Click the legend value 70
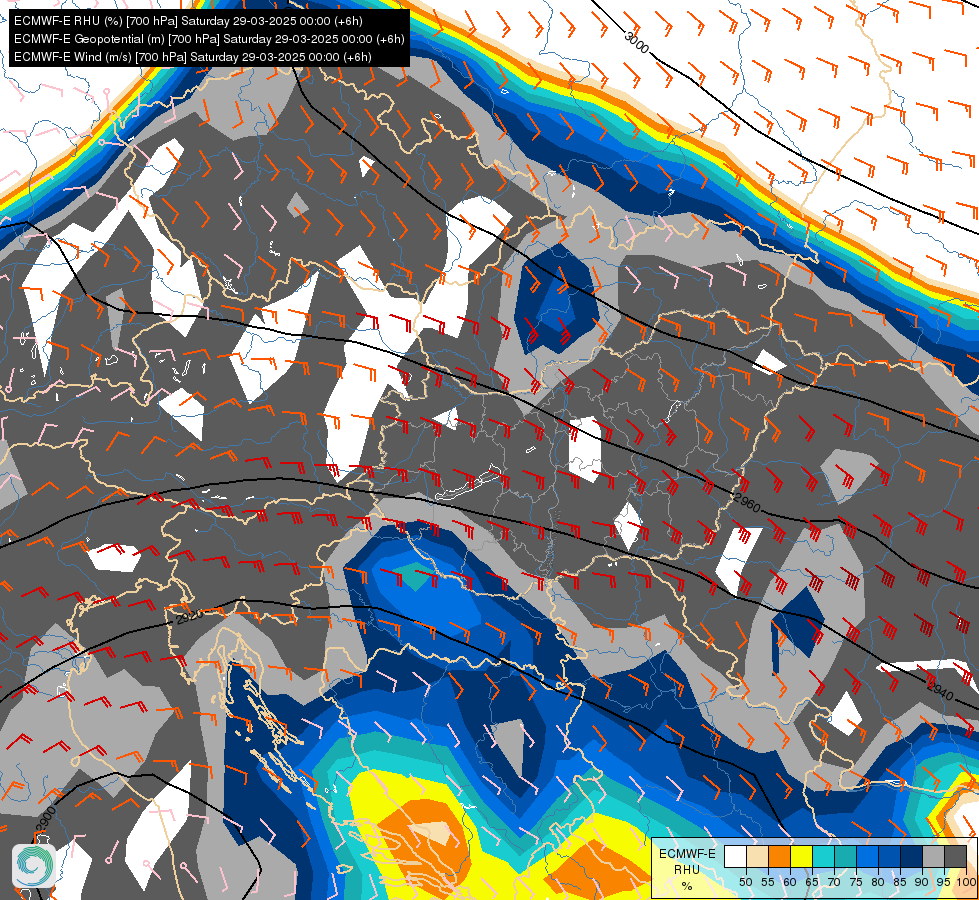This screenshot has width=979, height=900. (834, 883)
